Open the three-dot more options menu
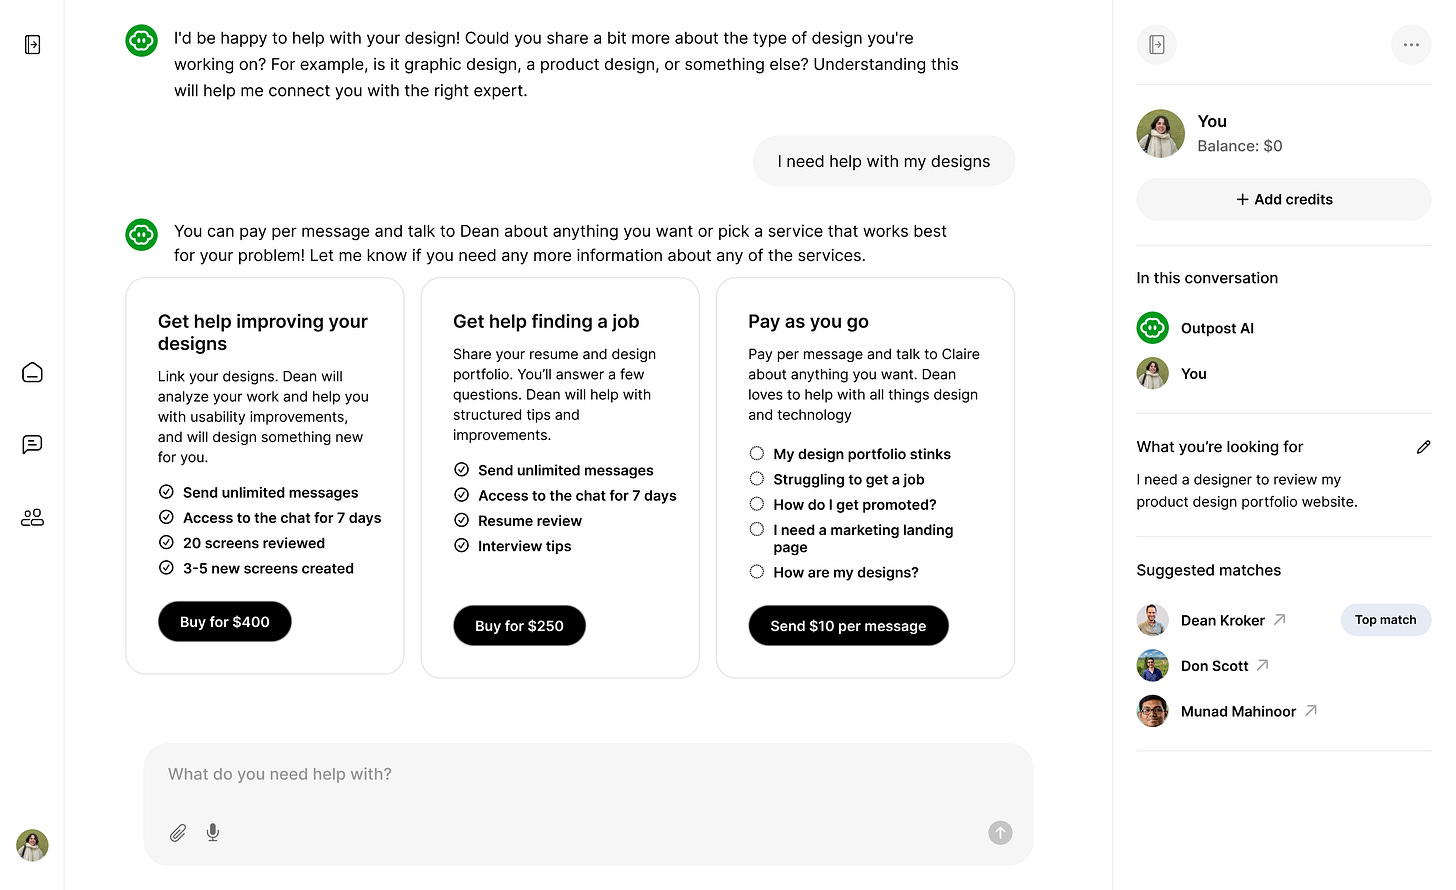The height and width of the screenshot is (890, 1456). click(1411, 45)
